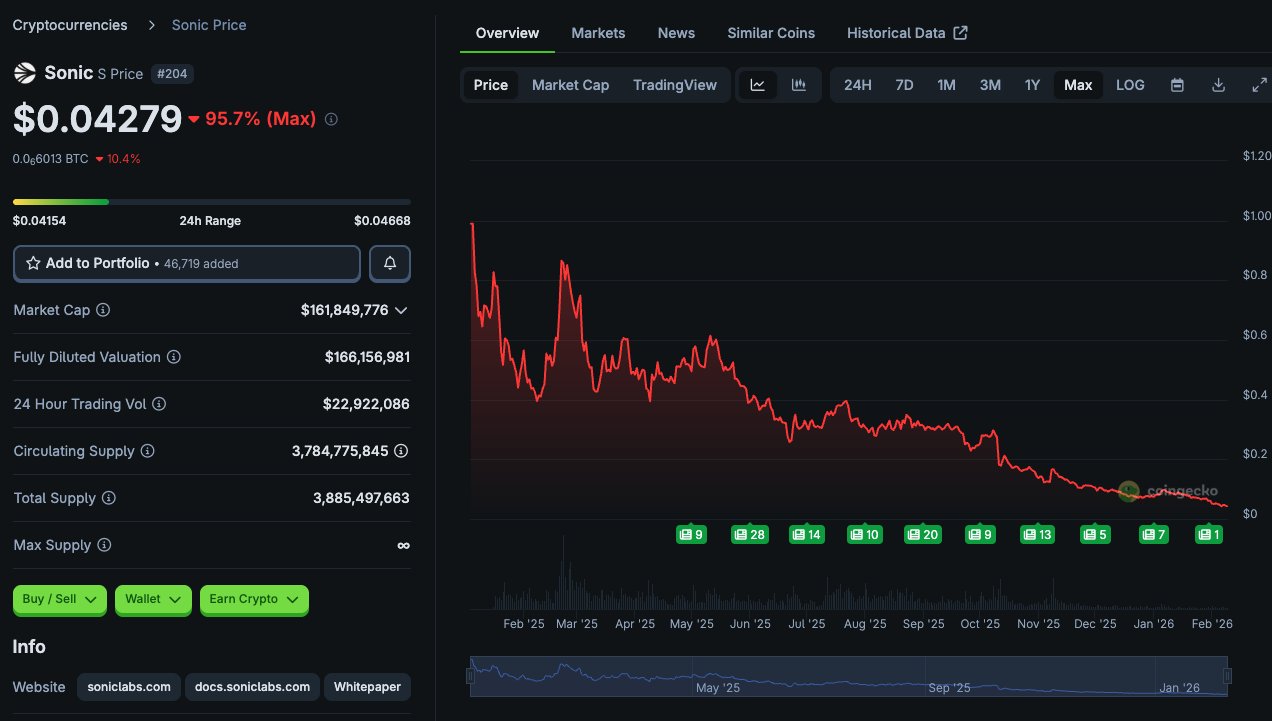The height and width of the screenshot is (721, 1272).
Task: Expand the Market Cap details chevron
Action: click(x=401, y=310)
